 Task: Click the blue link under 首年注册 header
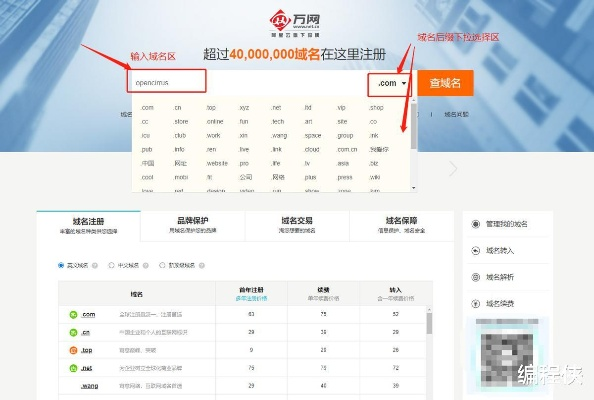point(251,298)
